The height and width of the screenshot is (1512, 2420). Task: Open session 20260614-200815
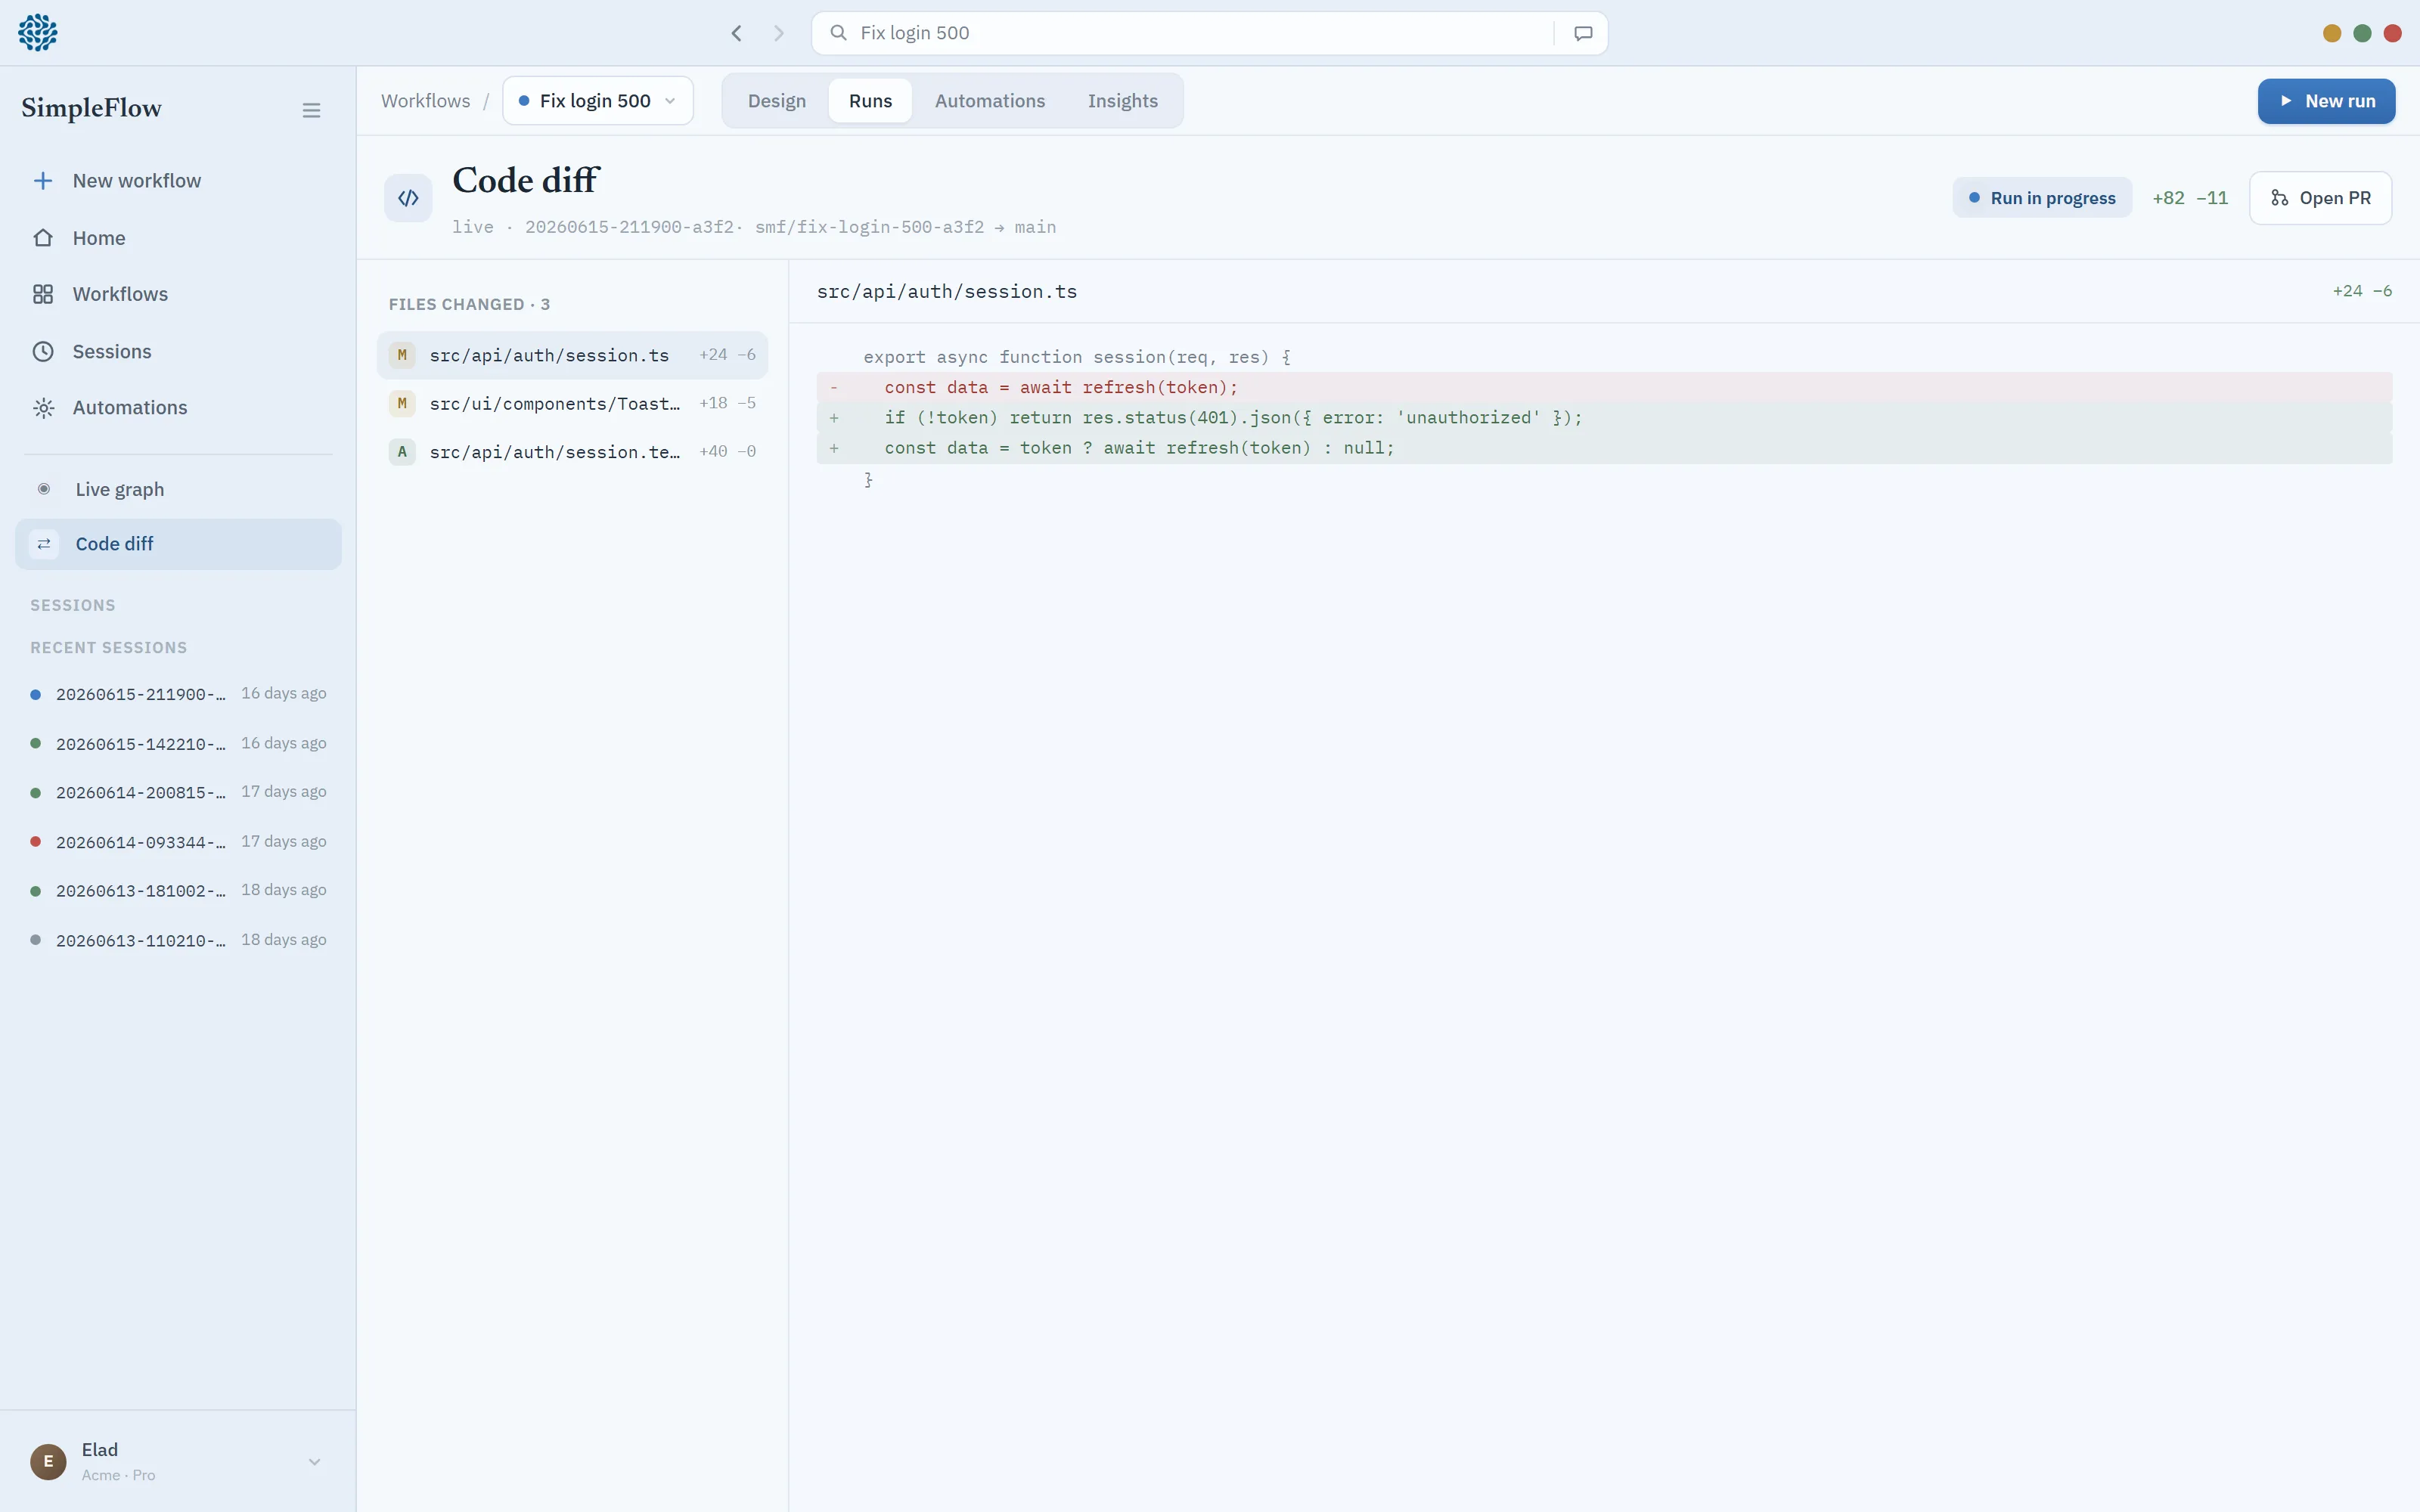pos(178,792)
